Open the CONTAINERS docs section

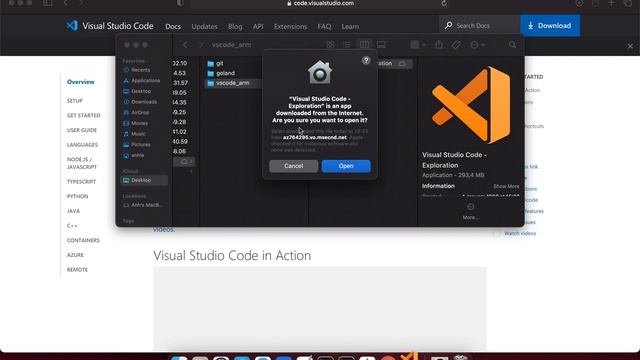click(83, 240)
